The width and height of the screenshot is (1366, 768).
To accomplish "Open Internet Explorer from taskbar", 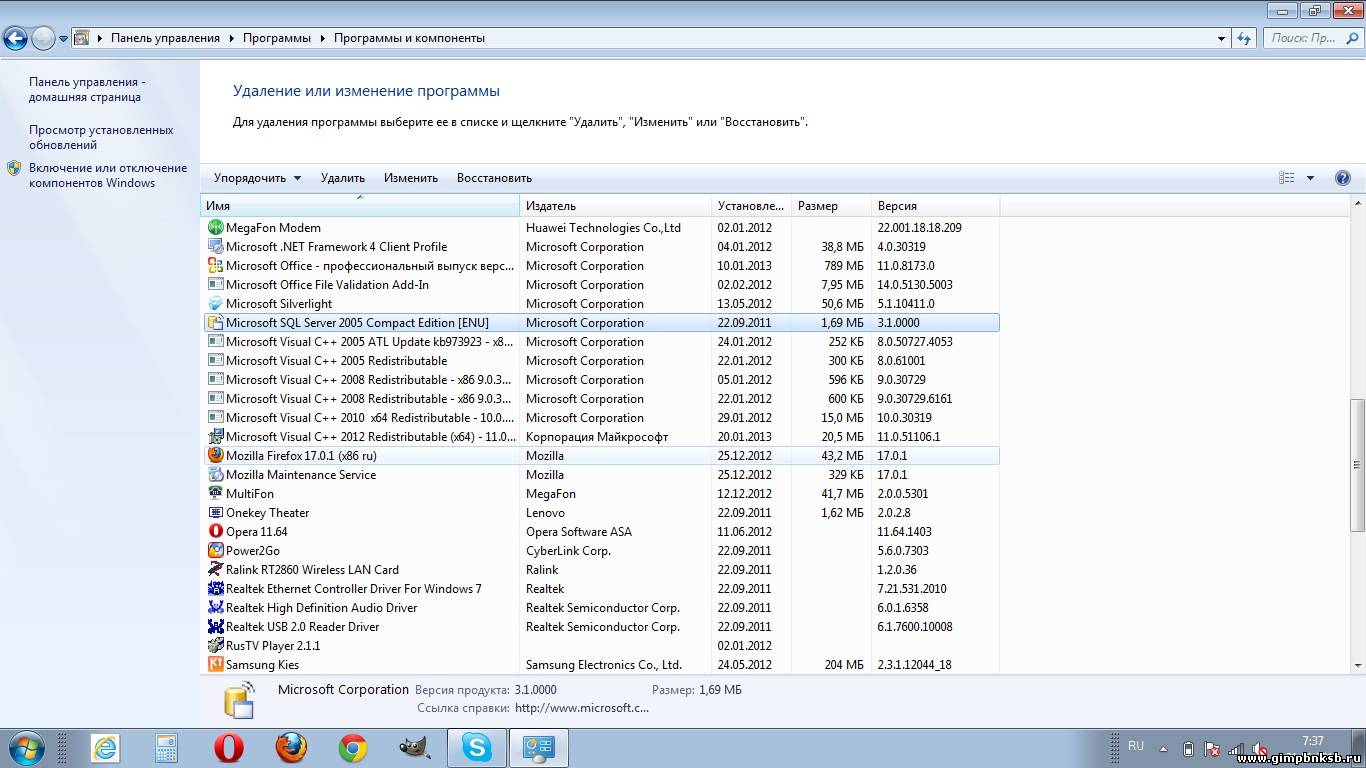I will tap(105, 748).
